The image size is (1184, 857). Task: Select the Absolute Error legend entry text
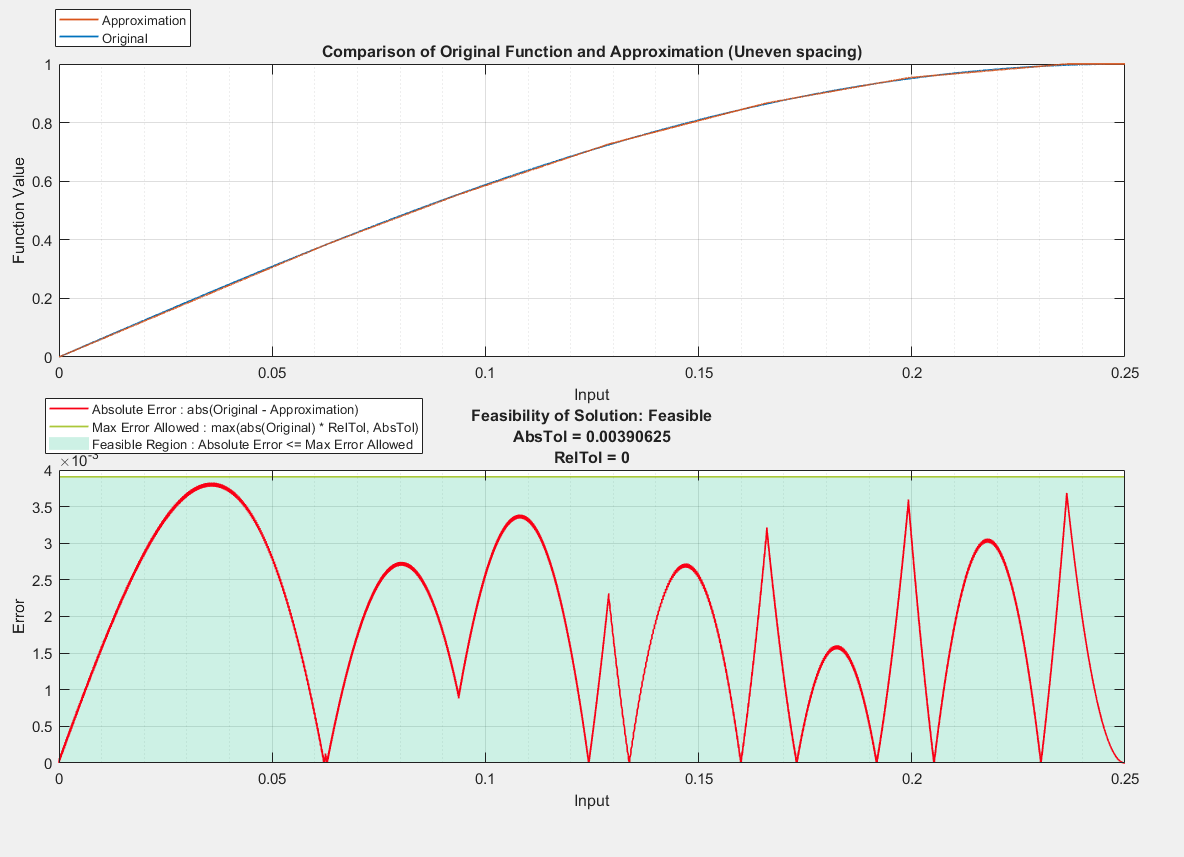pyautogui.click(x=224, y=409)
